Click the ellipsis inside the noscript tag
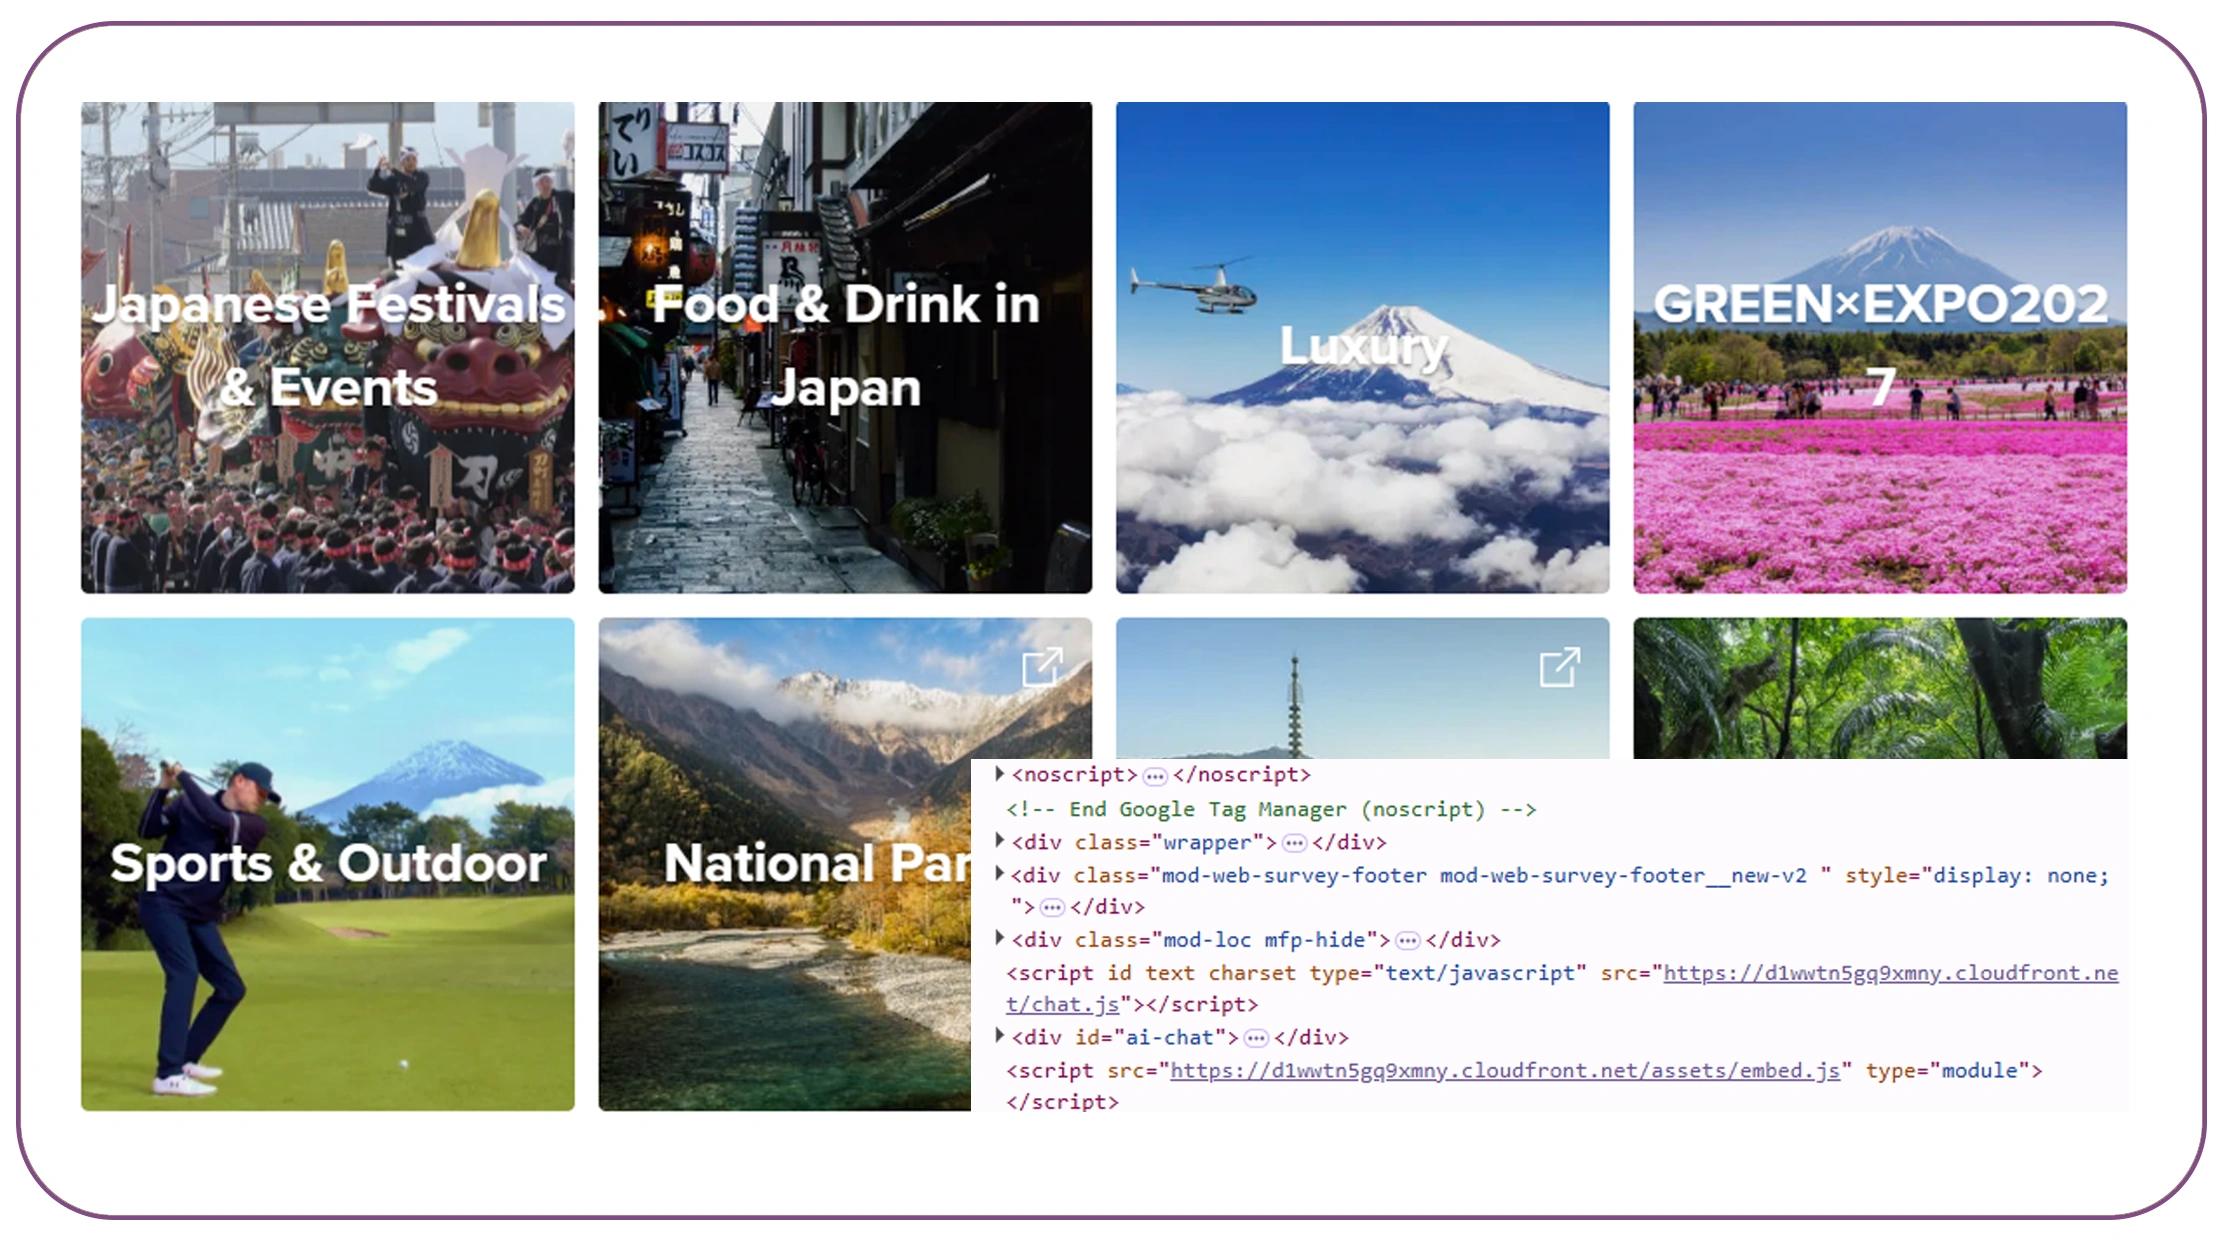Screen dimensions: 2223x1240 [x=1155, y=774]
